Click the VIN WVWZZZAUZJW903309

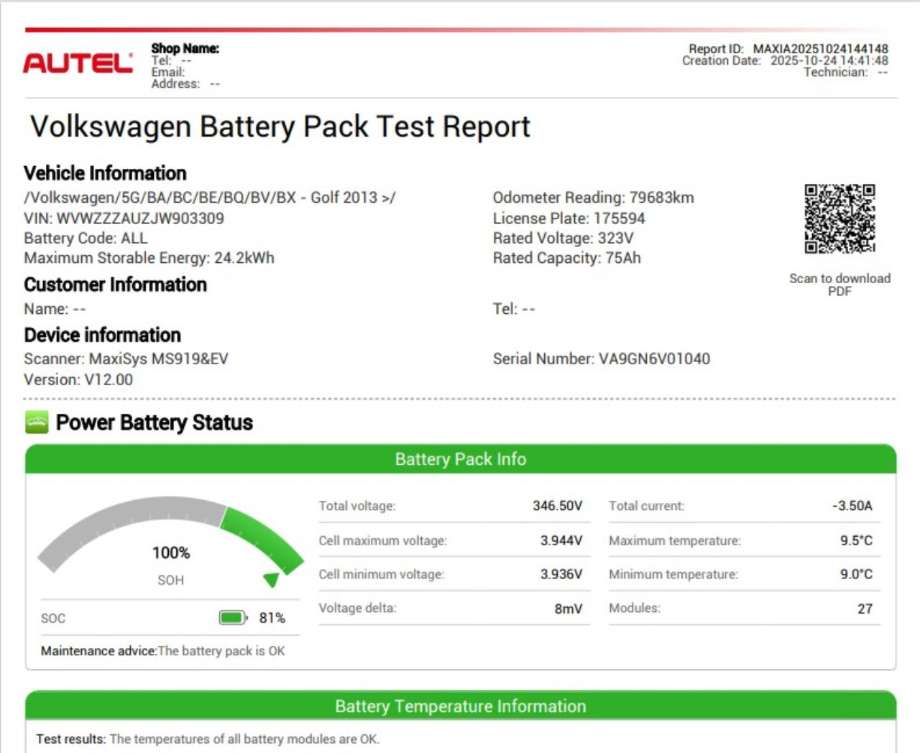124,218
